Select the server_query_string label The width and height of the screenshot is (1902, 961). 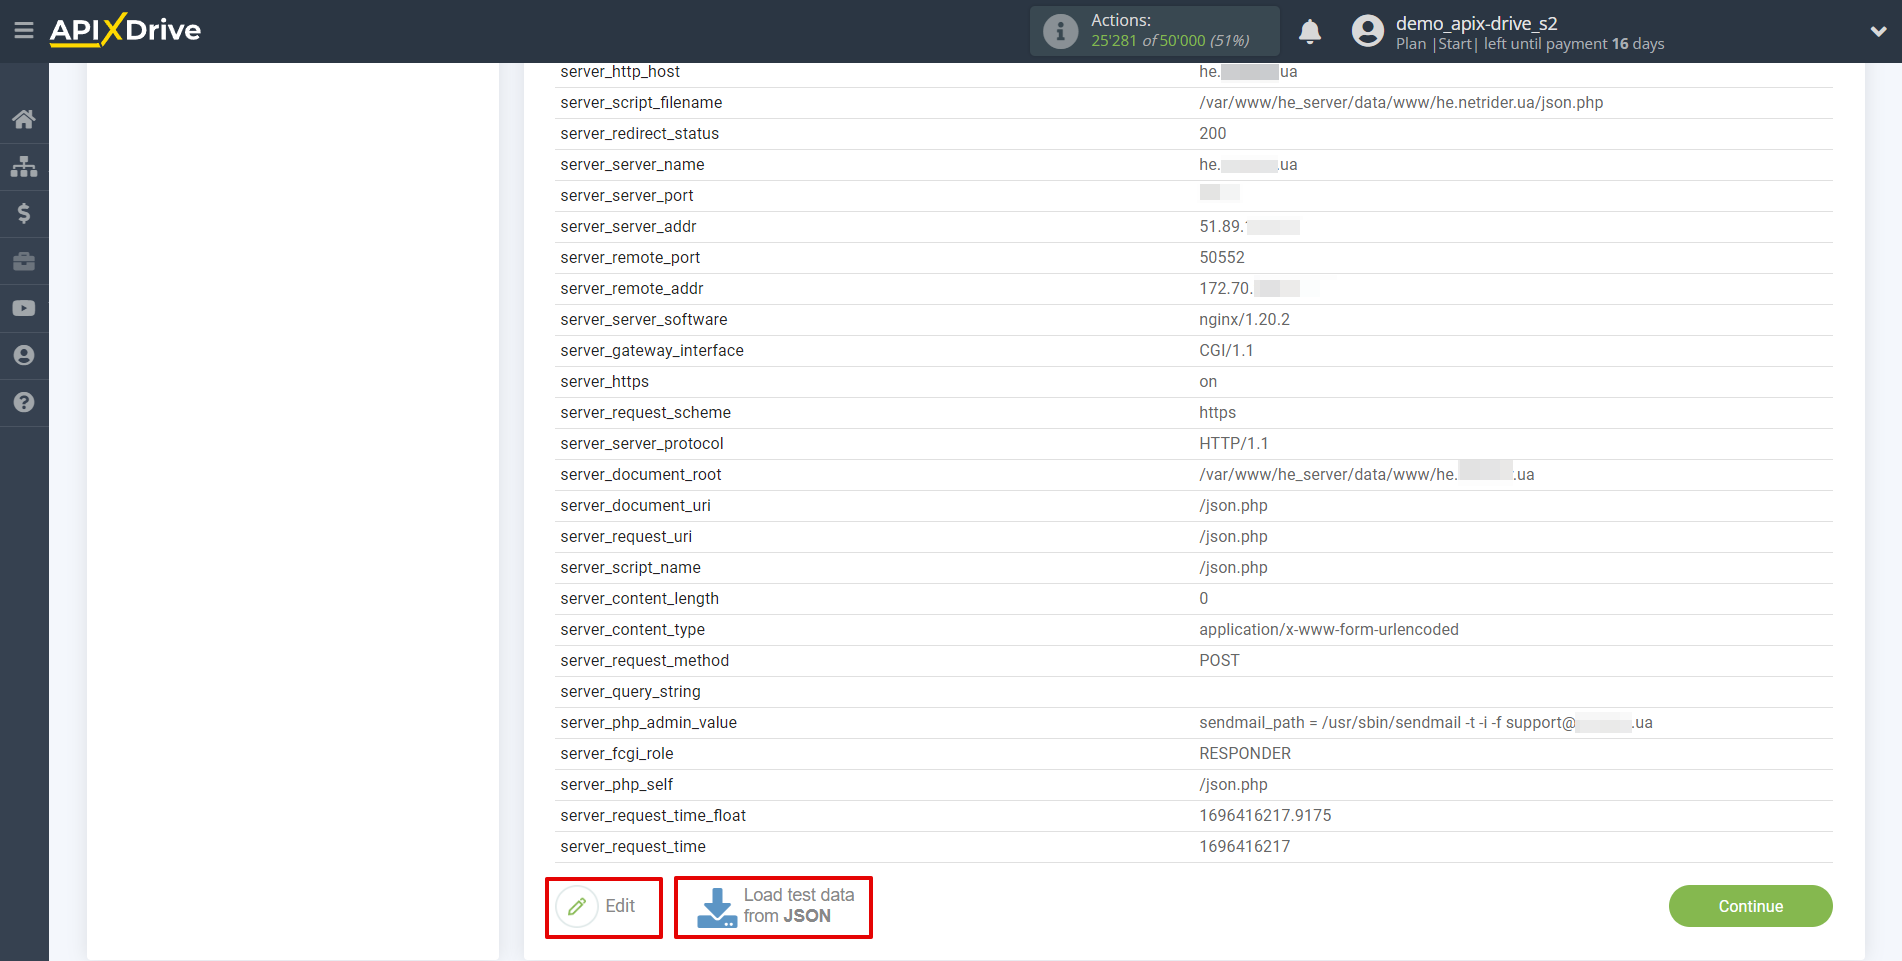[630, 692]
